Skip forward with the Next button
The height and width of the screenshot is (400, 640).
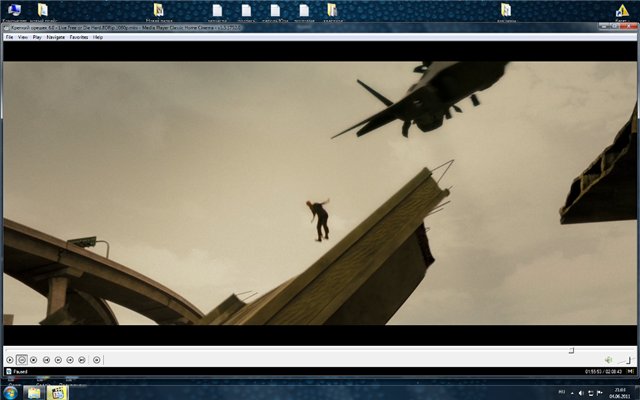point(82,360)
